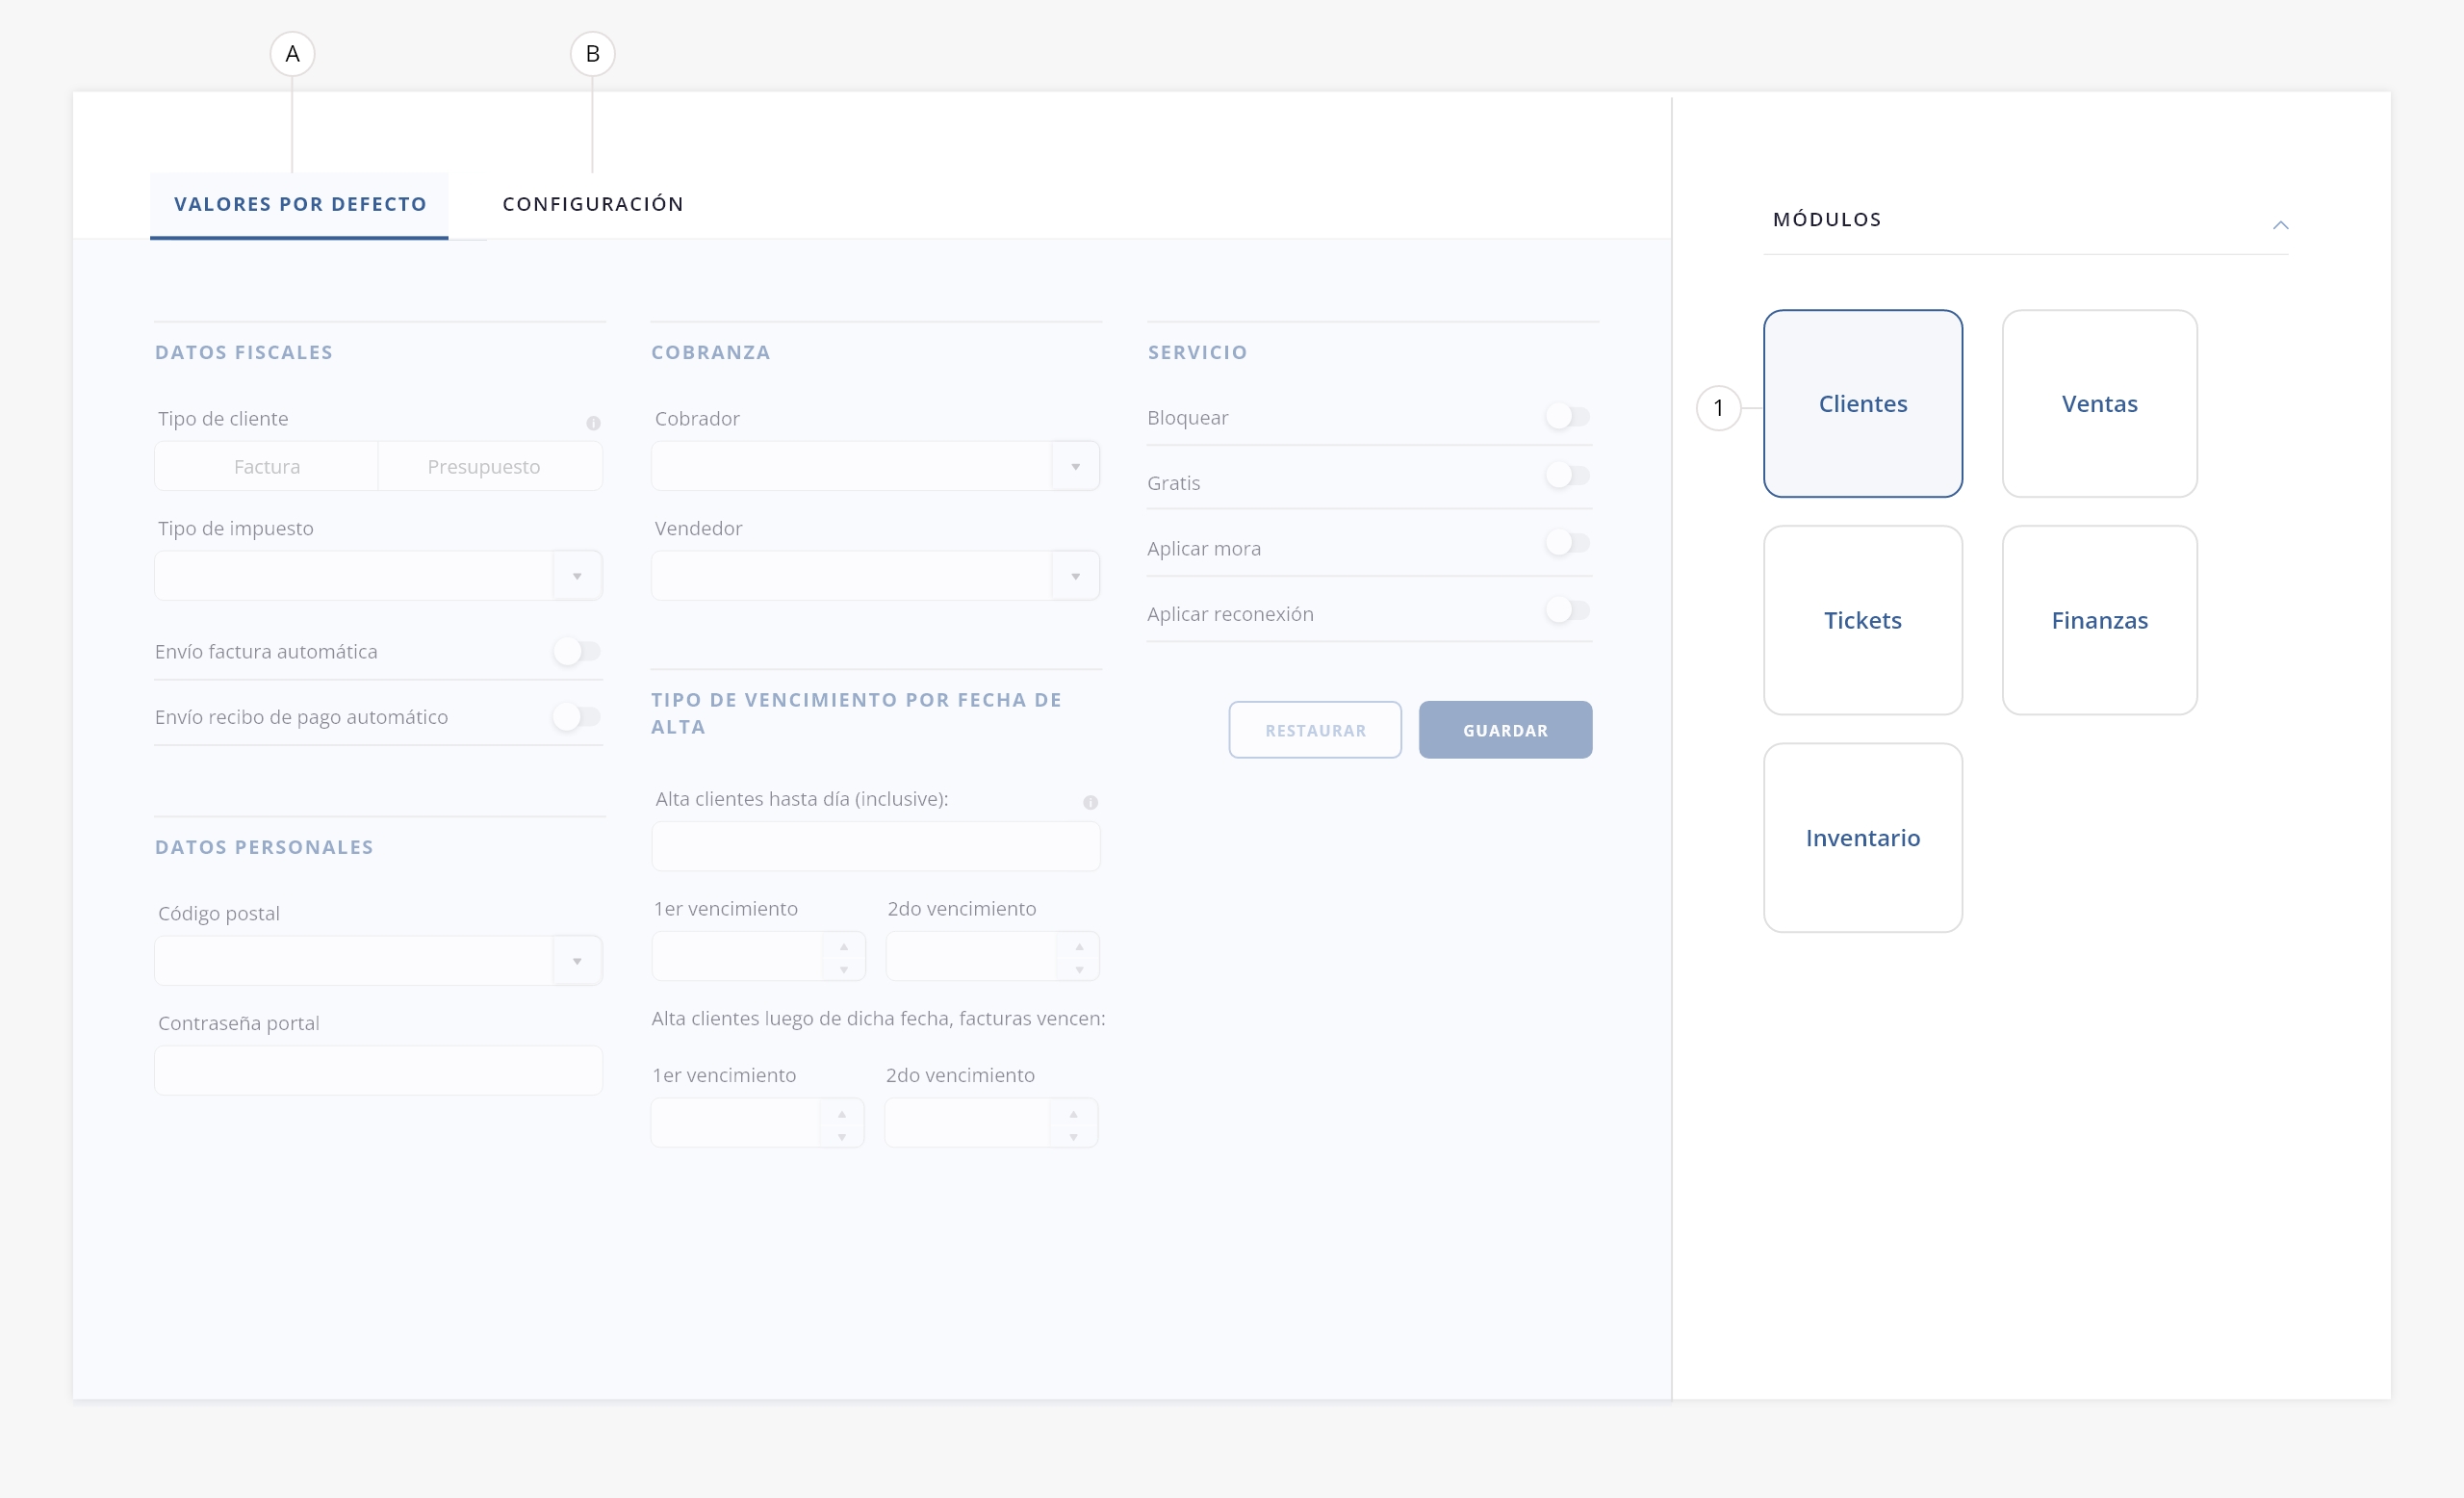Click info icon next to Tipo de cliente

[x=593, y=423]
